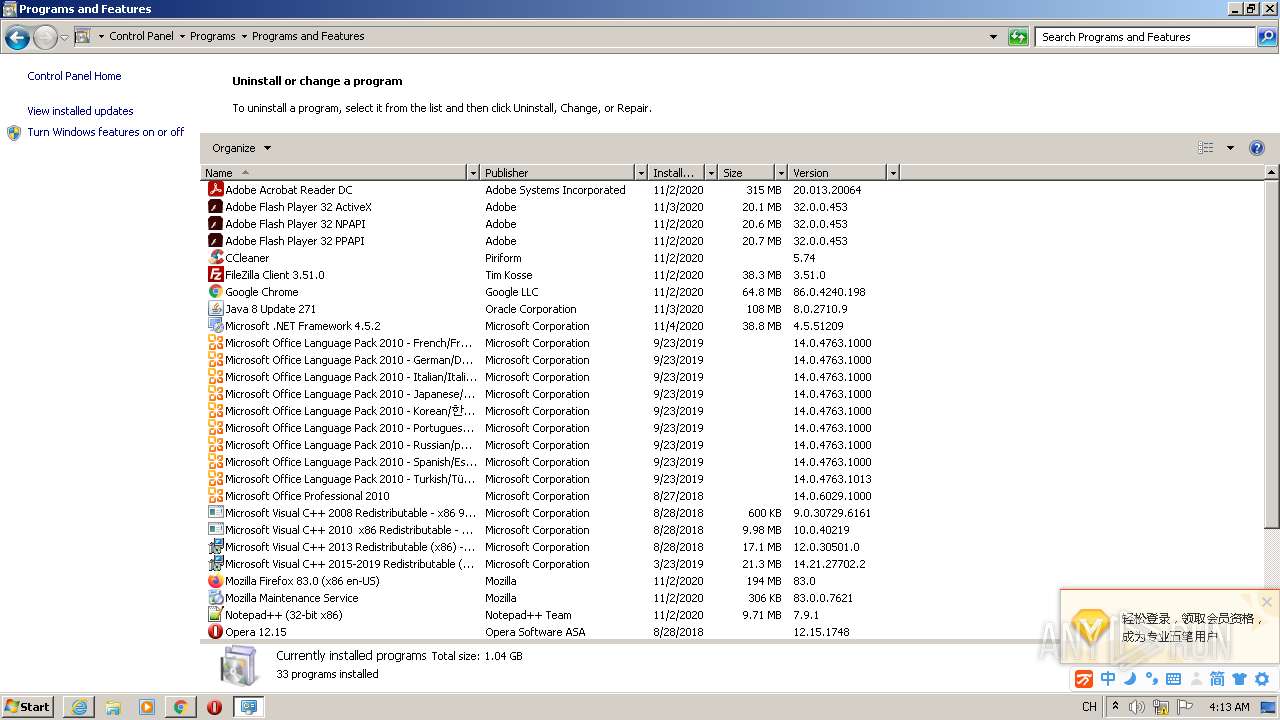Select the Microsoft Office Professional 2010 icon
This screenshot has width=1280, height=720.
215,496
